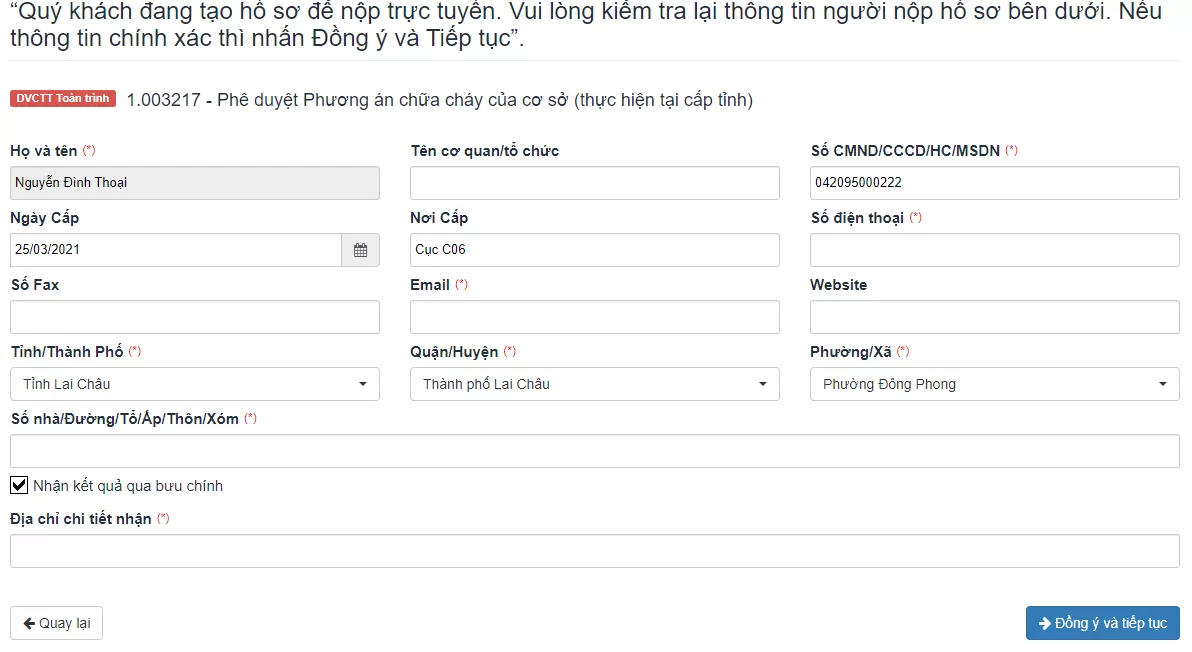Focus the Số điện thoại input field

pos(994,250)
